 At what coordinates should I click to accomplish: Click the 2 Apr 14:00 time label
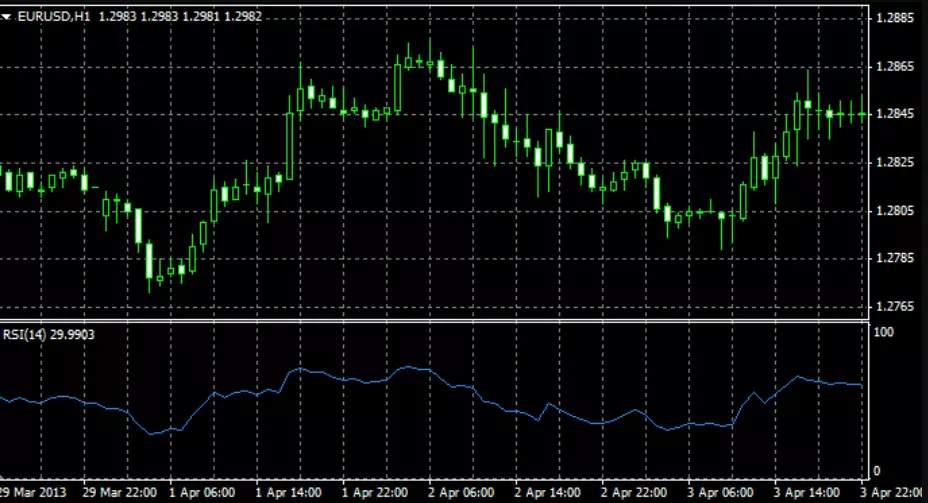point(547,492)
